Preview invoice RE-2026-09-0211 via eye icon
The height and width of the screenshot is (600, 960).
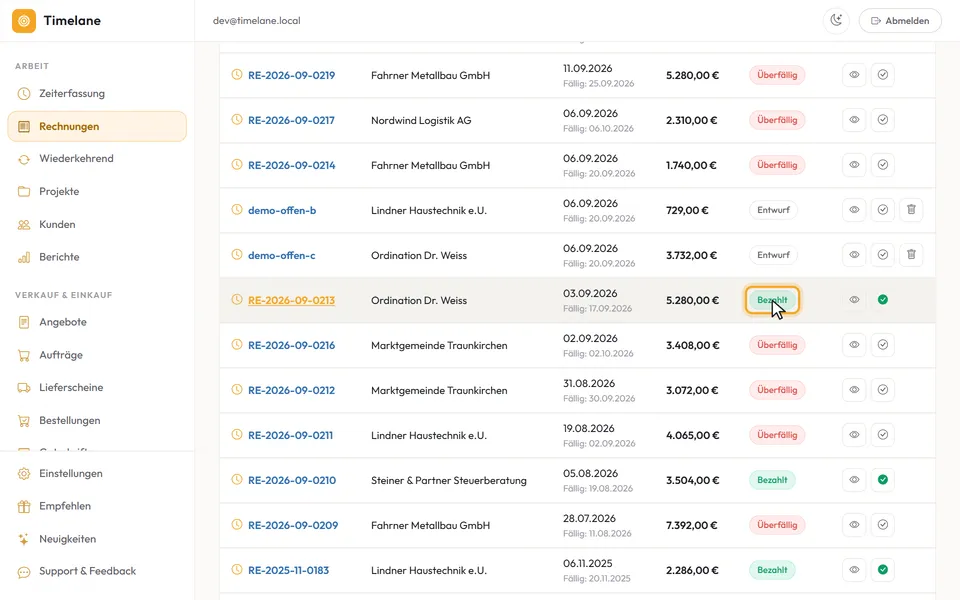(x=854, y=435)
